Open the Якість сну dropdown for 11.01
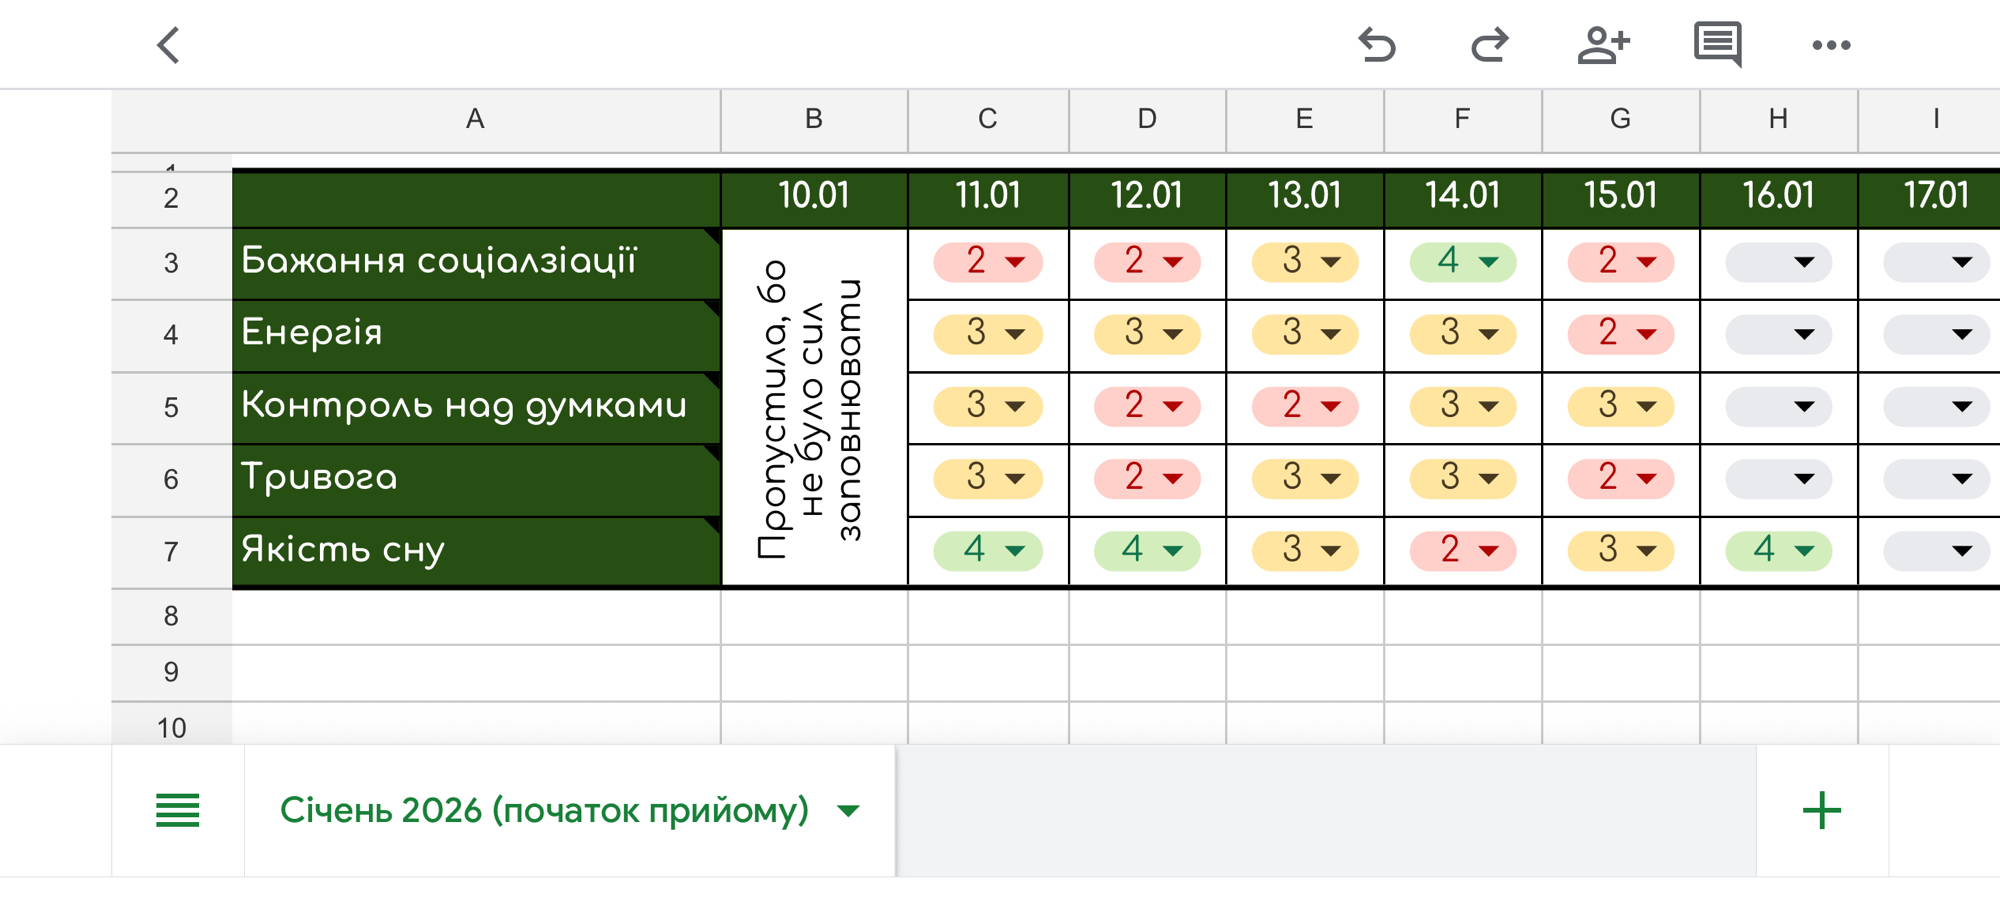 [x=988, y=550]
